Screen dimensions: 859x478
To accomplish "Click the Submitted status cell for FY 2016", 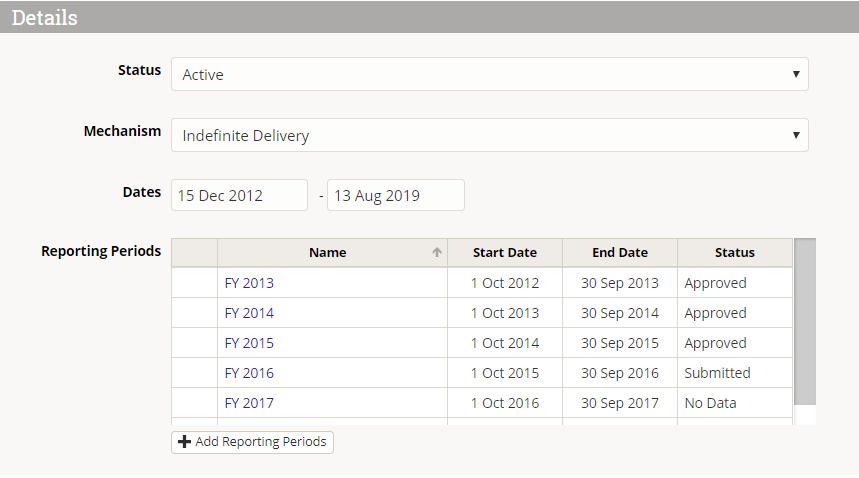I will tap(717, 373).
